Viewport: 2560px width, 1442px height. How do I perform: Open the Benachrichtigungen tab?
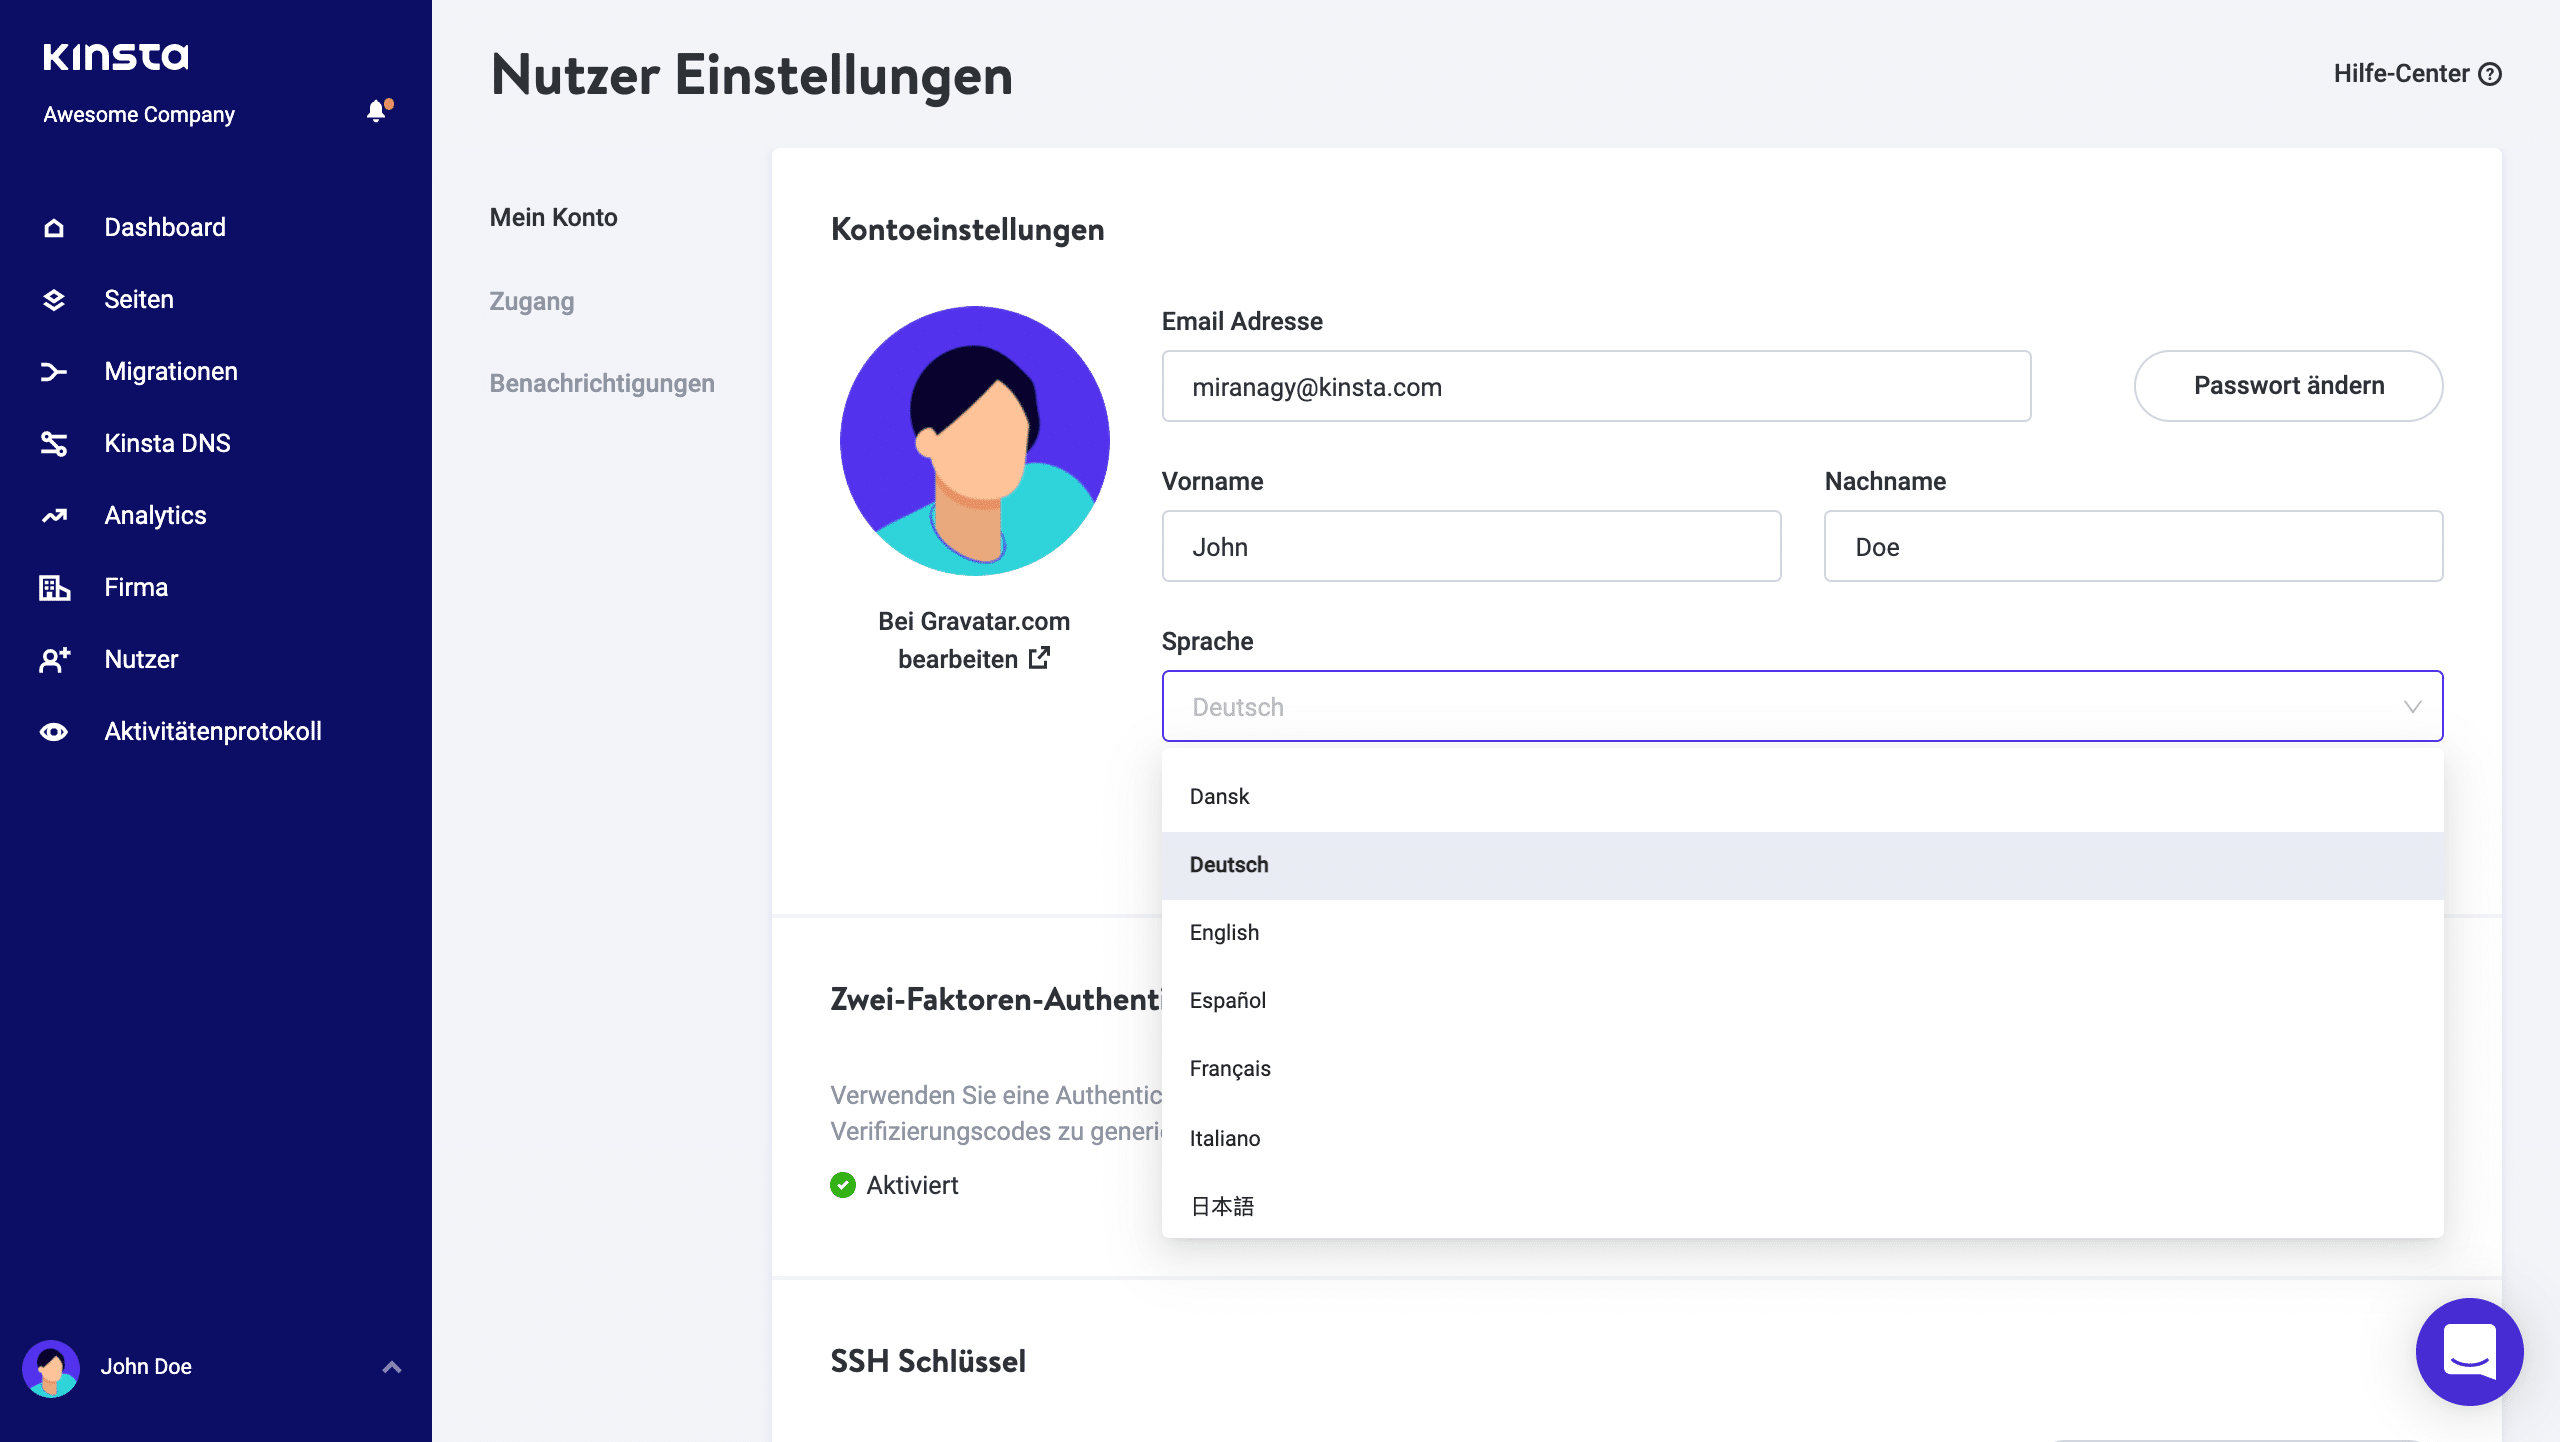pos(602,383)
